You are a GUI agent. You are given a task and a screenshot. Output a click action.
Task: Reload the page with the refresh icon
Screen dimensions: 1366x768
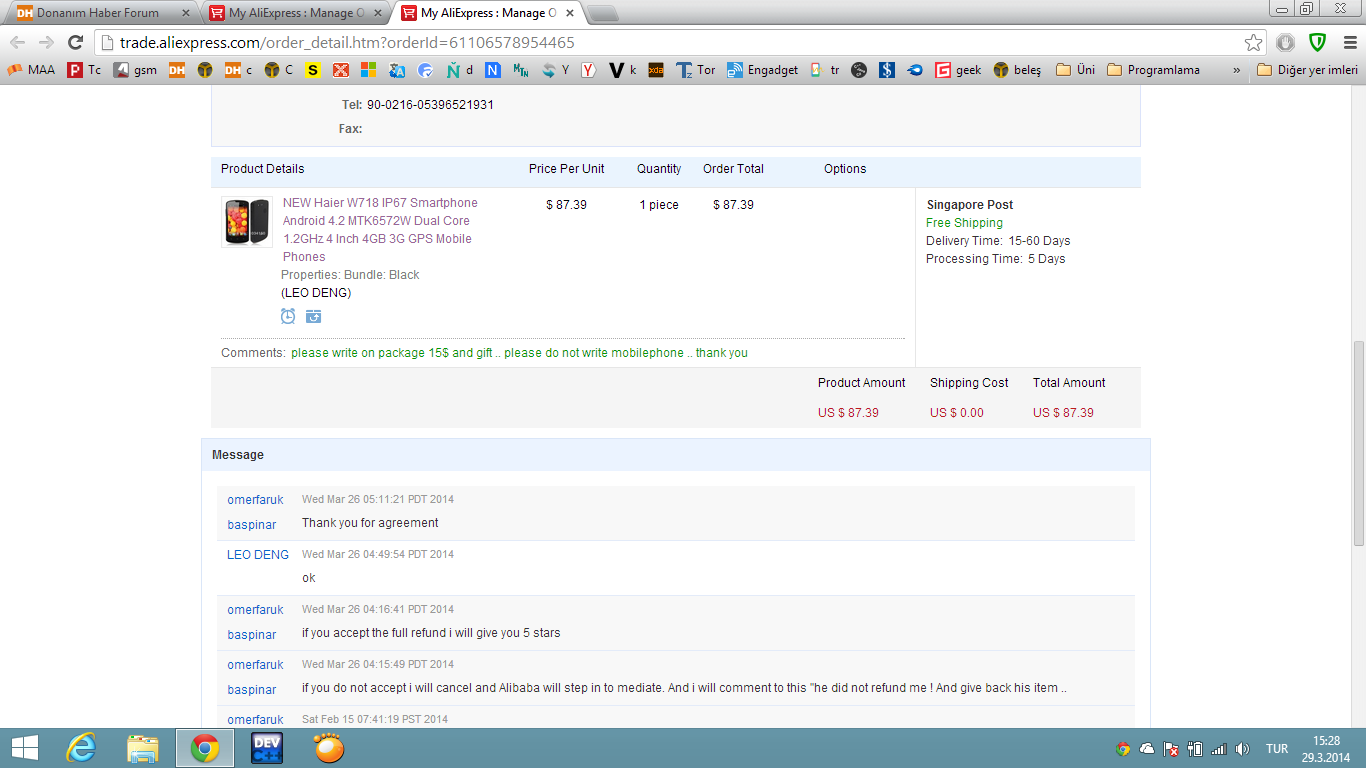click(75, 43)
